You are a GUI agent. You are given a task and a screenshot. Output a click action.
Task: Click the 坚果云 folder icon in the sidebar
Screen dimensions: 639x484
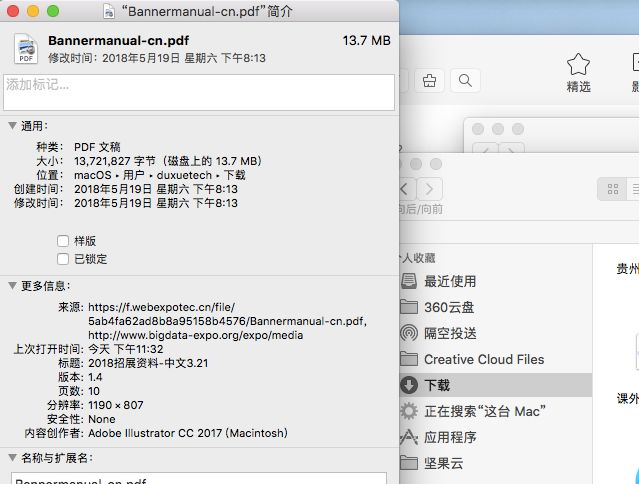tap(409, 463)
